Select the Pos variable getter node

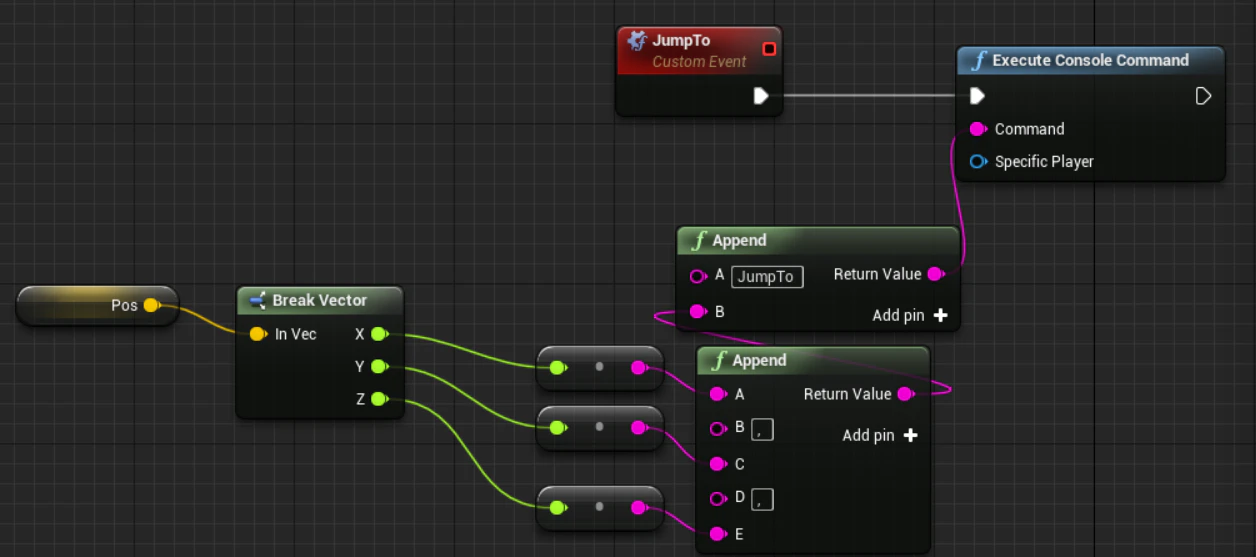click(x=97, y=305)
